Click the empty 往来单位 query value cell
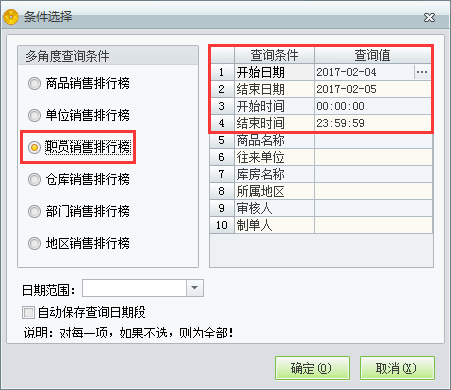The height and width of the screenshot is (390, 451). coord(373,157)
